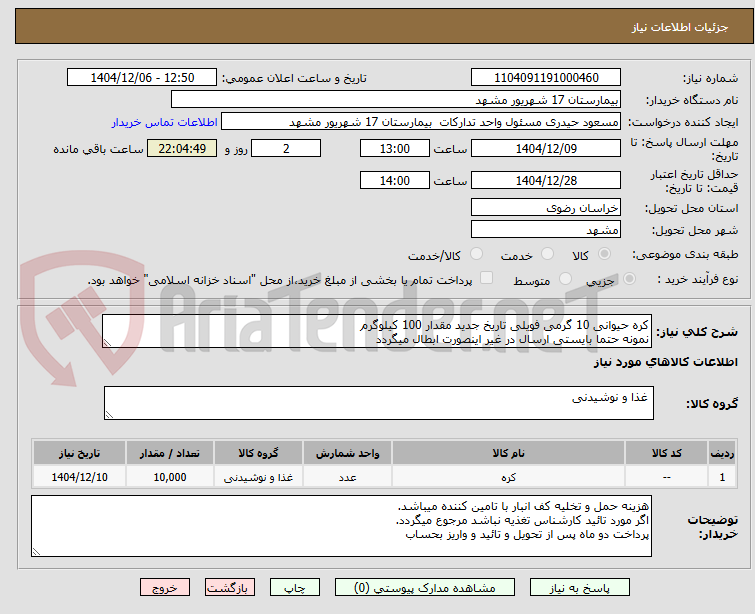Click the چاپ print button
755x614 pixels.
coord(295,588)
